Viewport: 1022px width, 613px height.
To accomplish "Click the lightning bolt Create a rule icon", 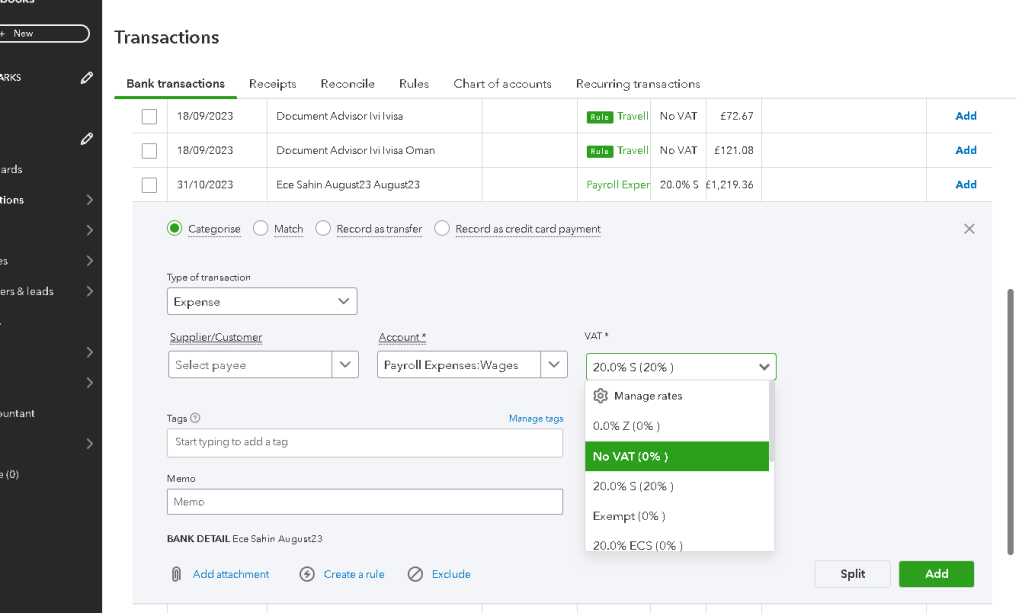I will coord(307,574).
